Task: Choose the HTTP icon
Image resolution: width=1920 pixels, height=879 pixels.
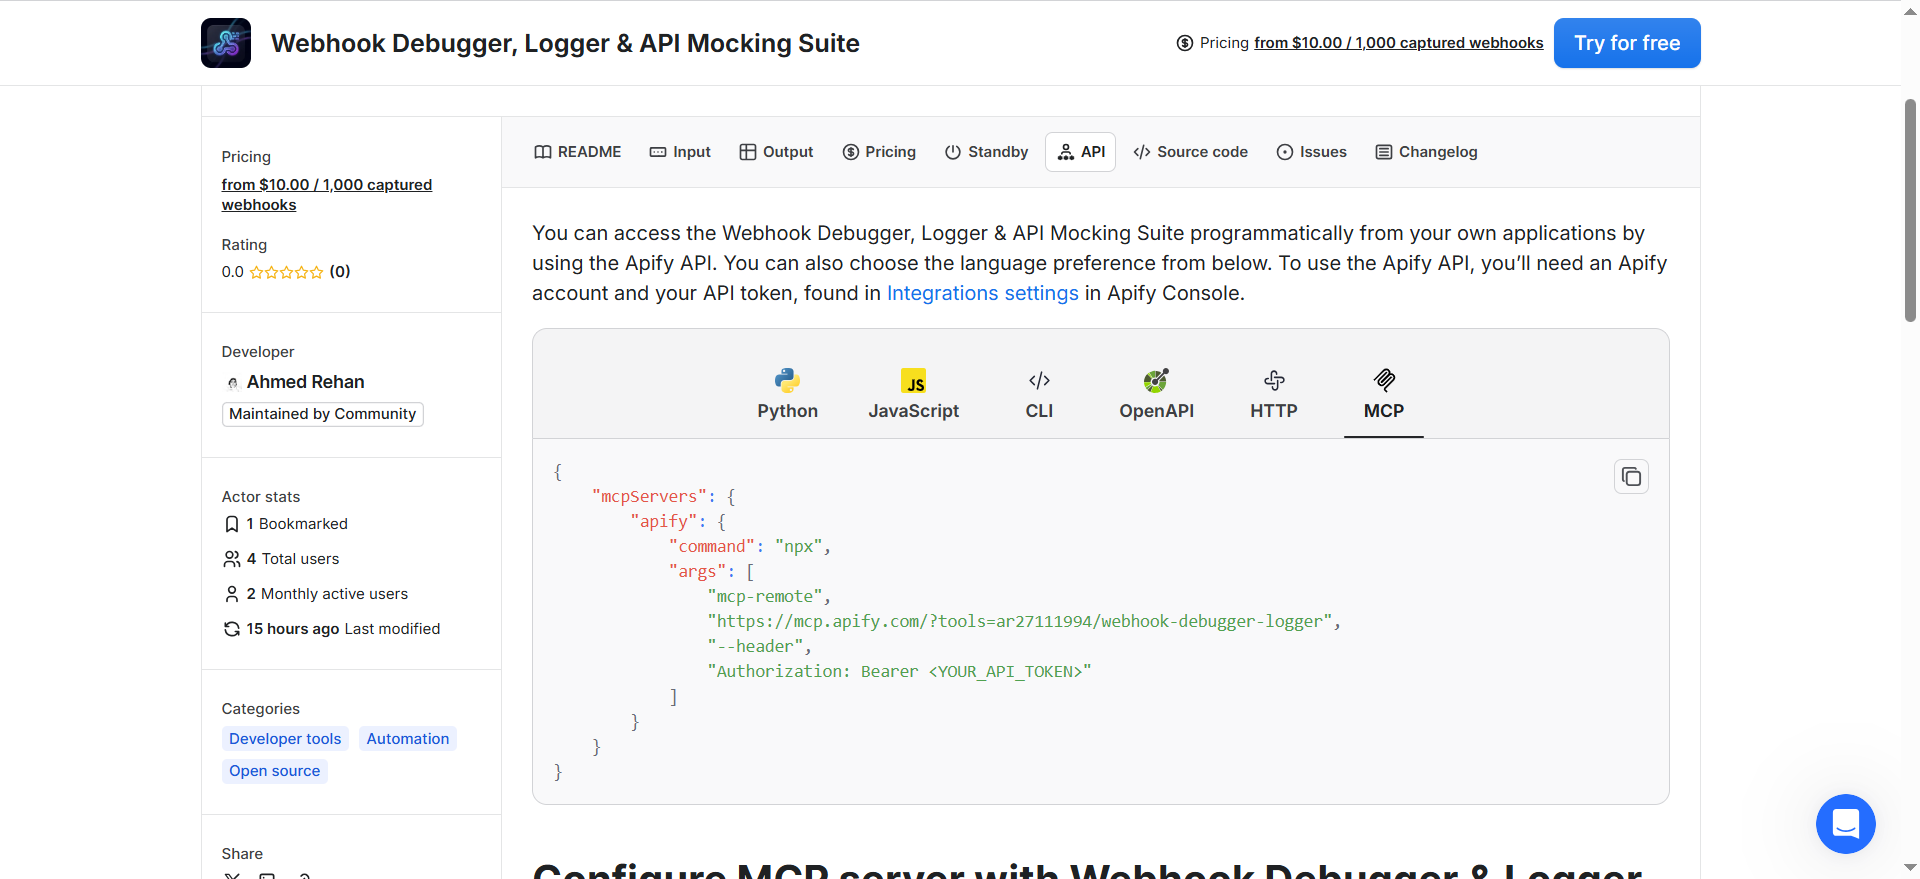Action: coord(1274,380)
